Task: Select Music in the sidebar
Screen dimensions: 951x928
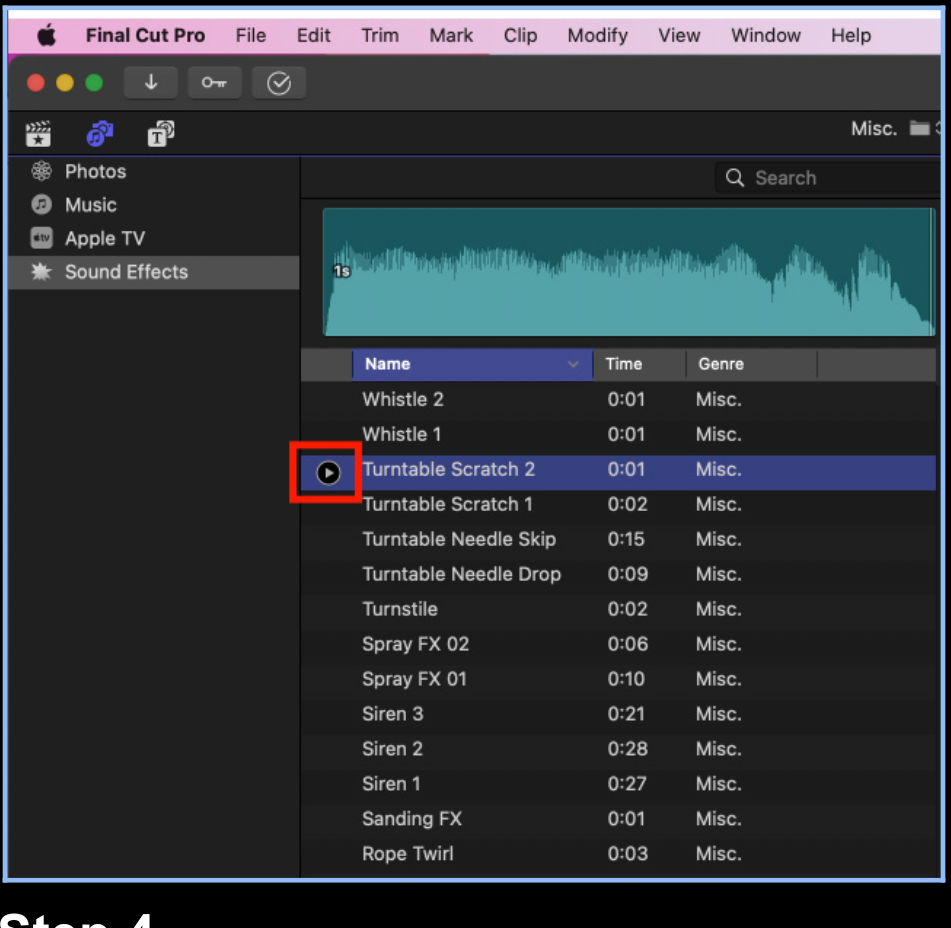Action: point(154,205)
